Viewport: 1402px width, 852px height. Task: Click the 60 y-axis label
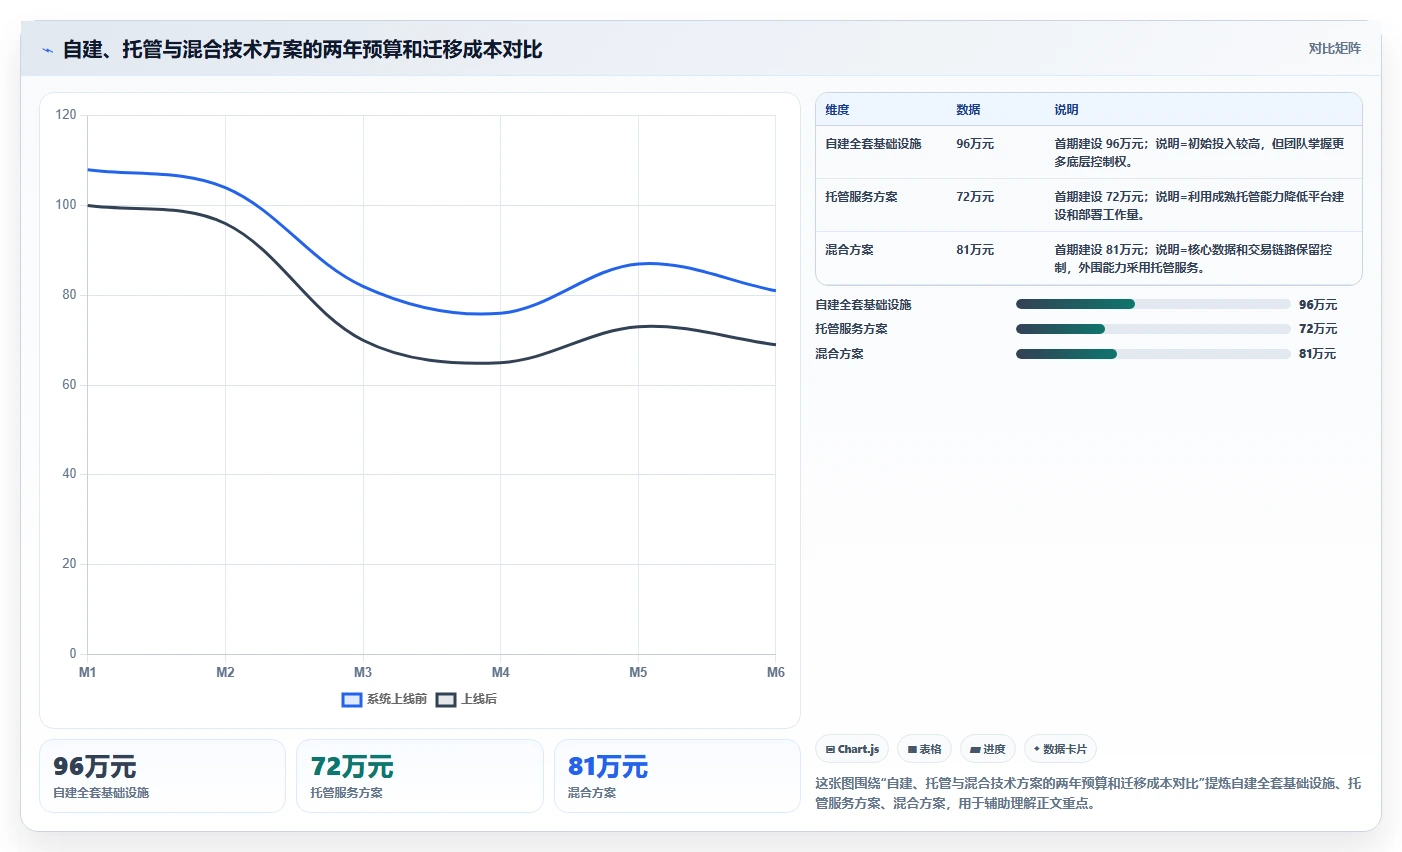coord(69,385)
